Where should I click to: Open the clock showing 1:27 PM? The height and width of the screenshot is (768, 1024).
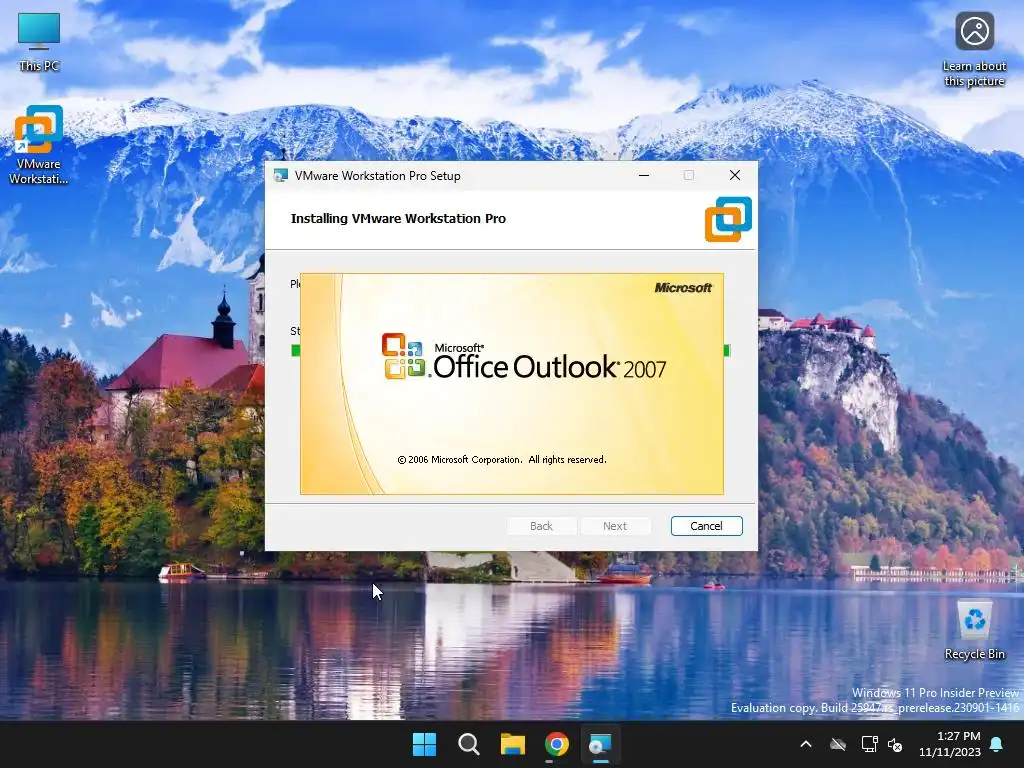tap(950, 744)
